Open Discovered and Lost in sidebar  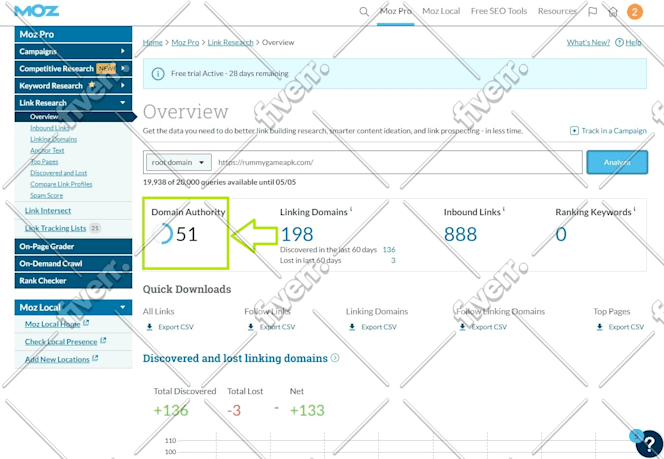[58, 173]
